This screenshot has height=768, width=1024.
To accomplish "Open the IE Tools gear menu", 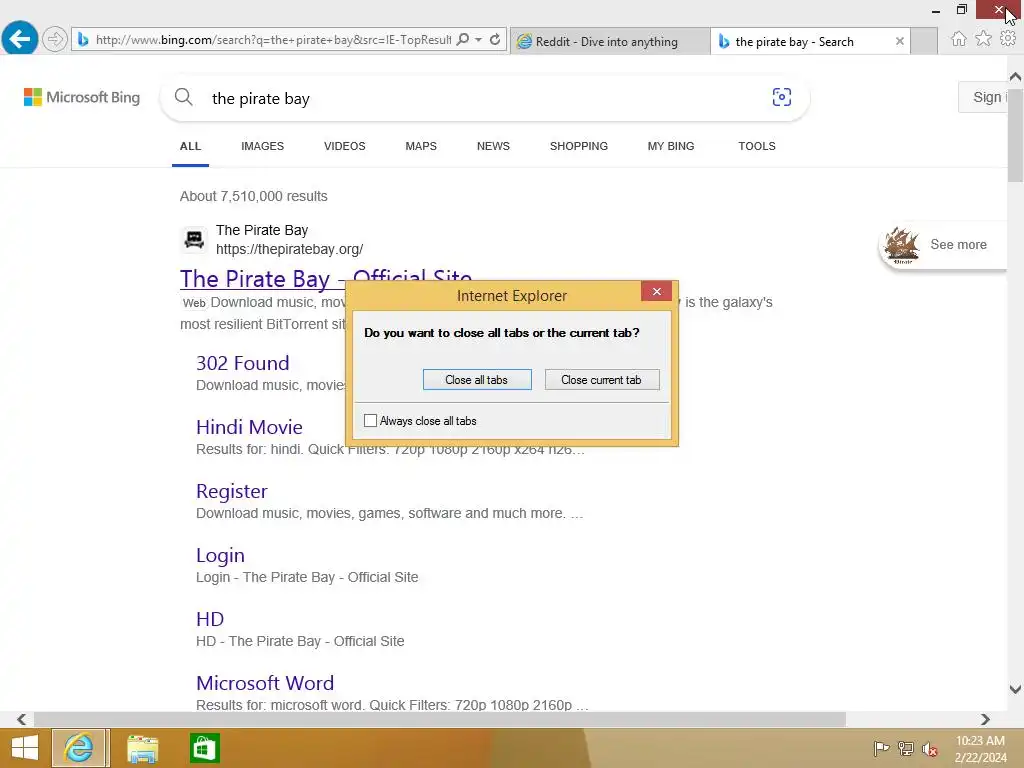I will tap(1008, 39).
